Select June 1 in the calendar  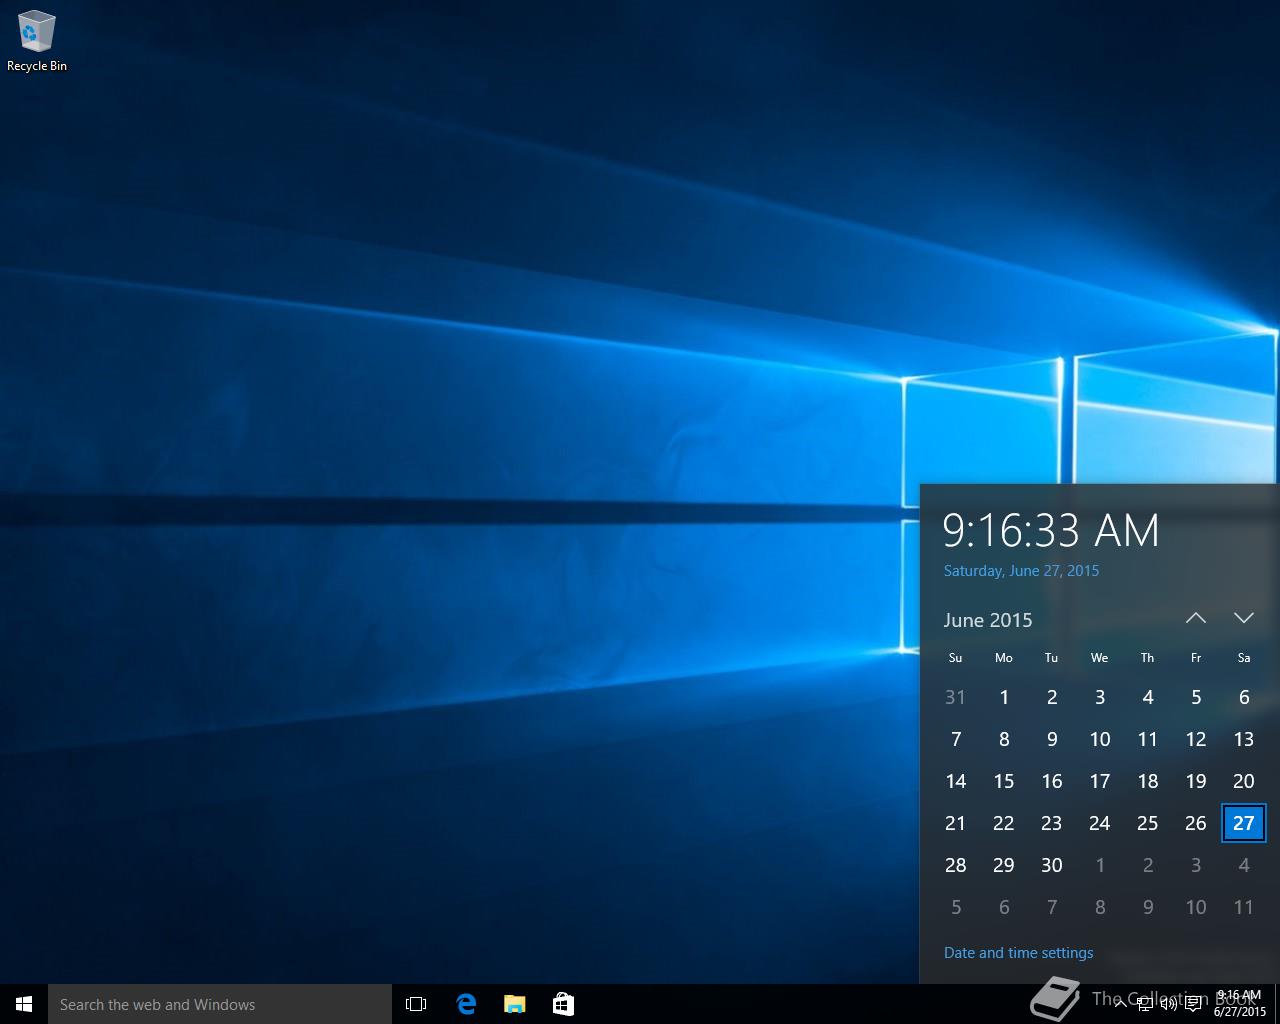(x=1003, y=697)
